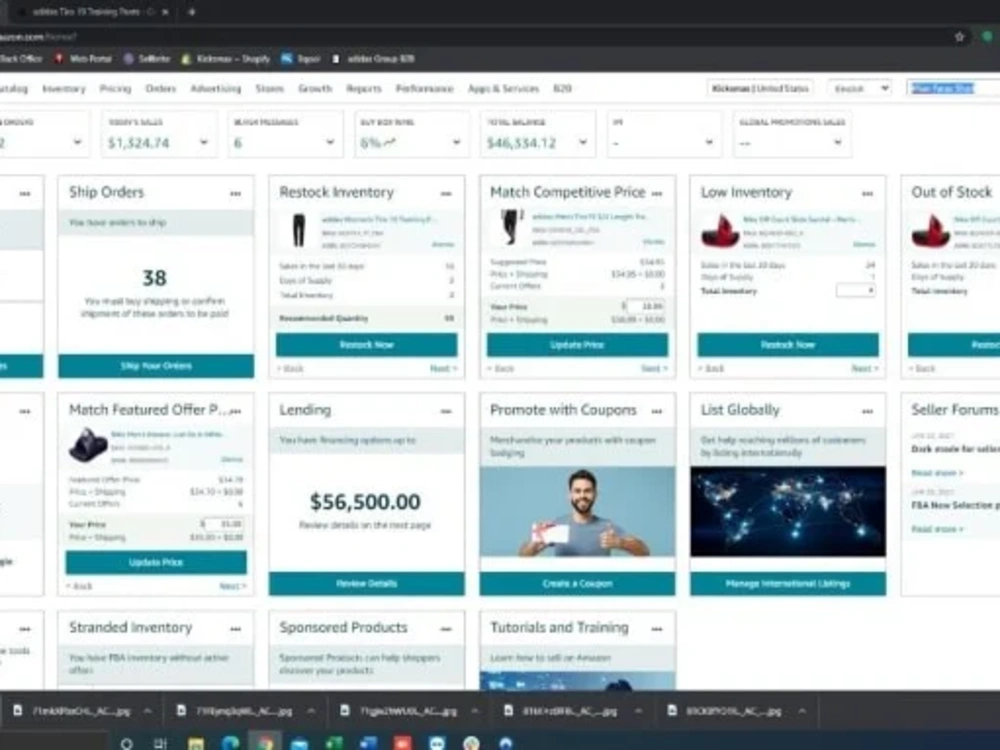
Task: Open the Performance menu
Action: [424, 89]
